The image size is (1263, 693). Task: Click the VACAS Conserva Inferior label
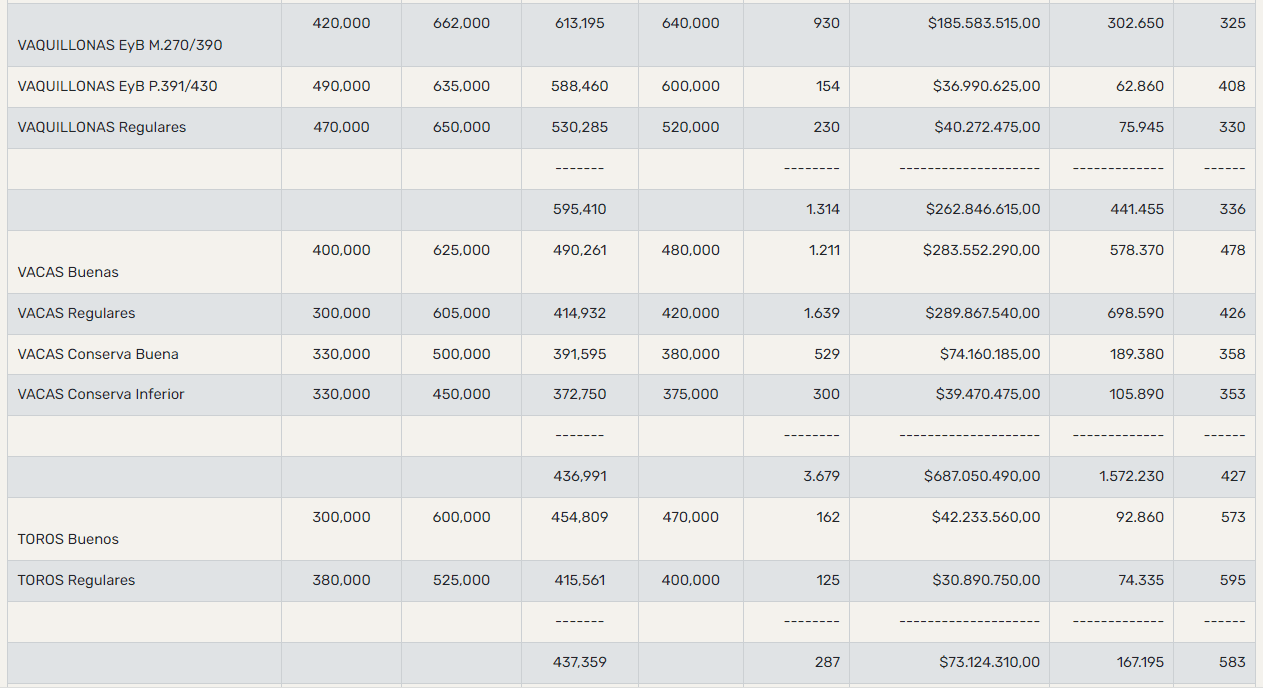click(101, 395)
